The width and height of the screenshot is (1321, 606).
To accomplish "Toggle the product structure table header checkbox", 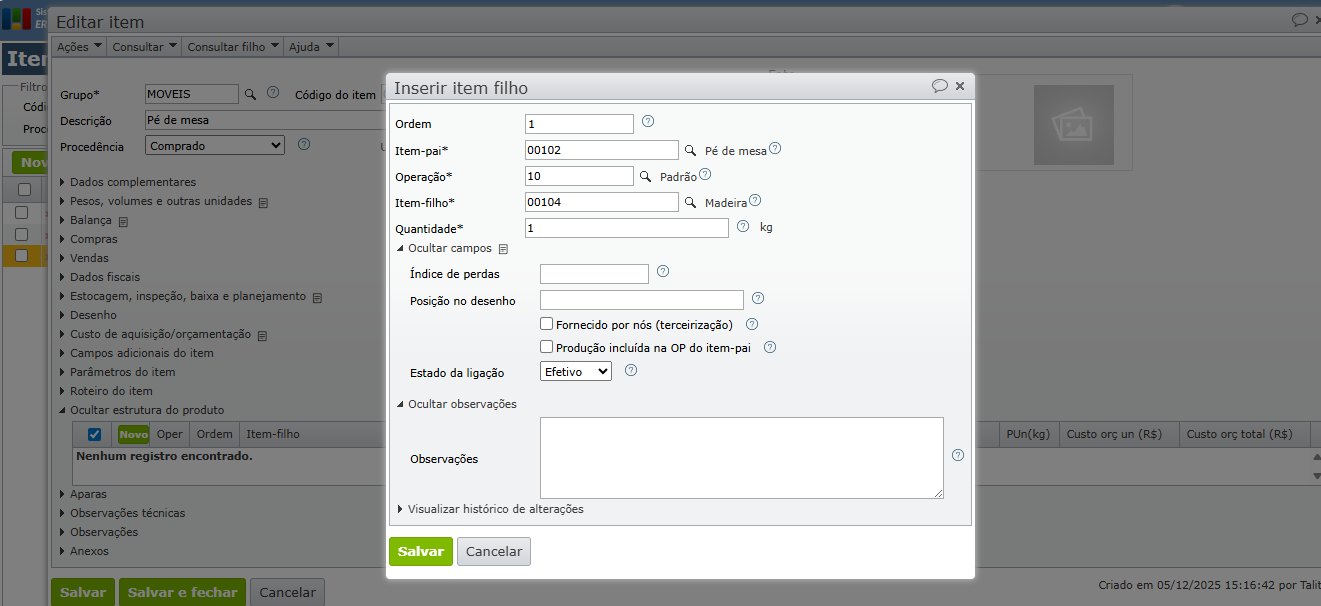I will point(95,434).
